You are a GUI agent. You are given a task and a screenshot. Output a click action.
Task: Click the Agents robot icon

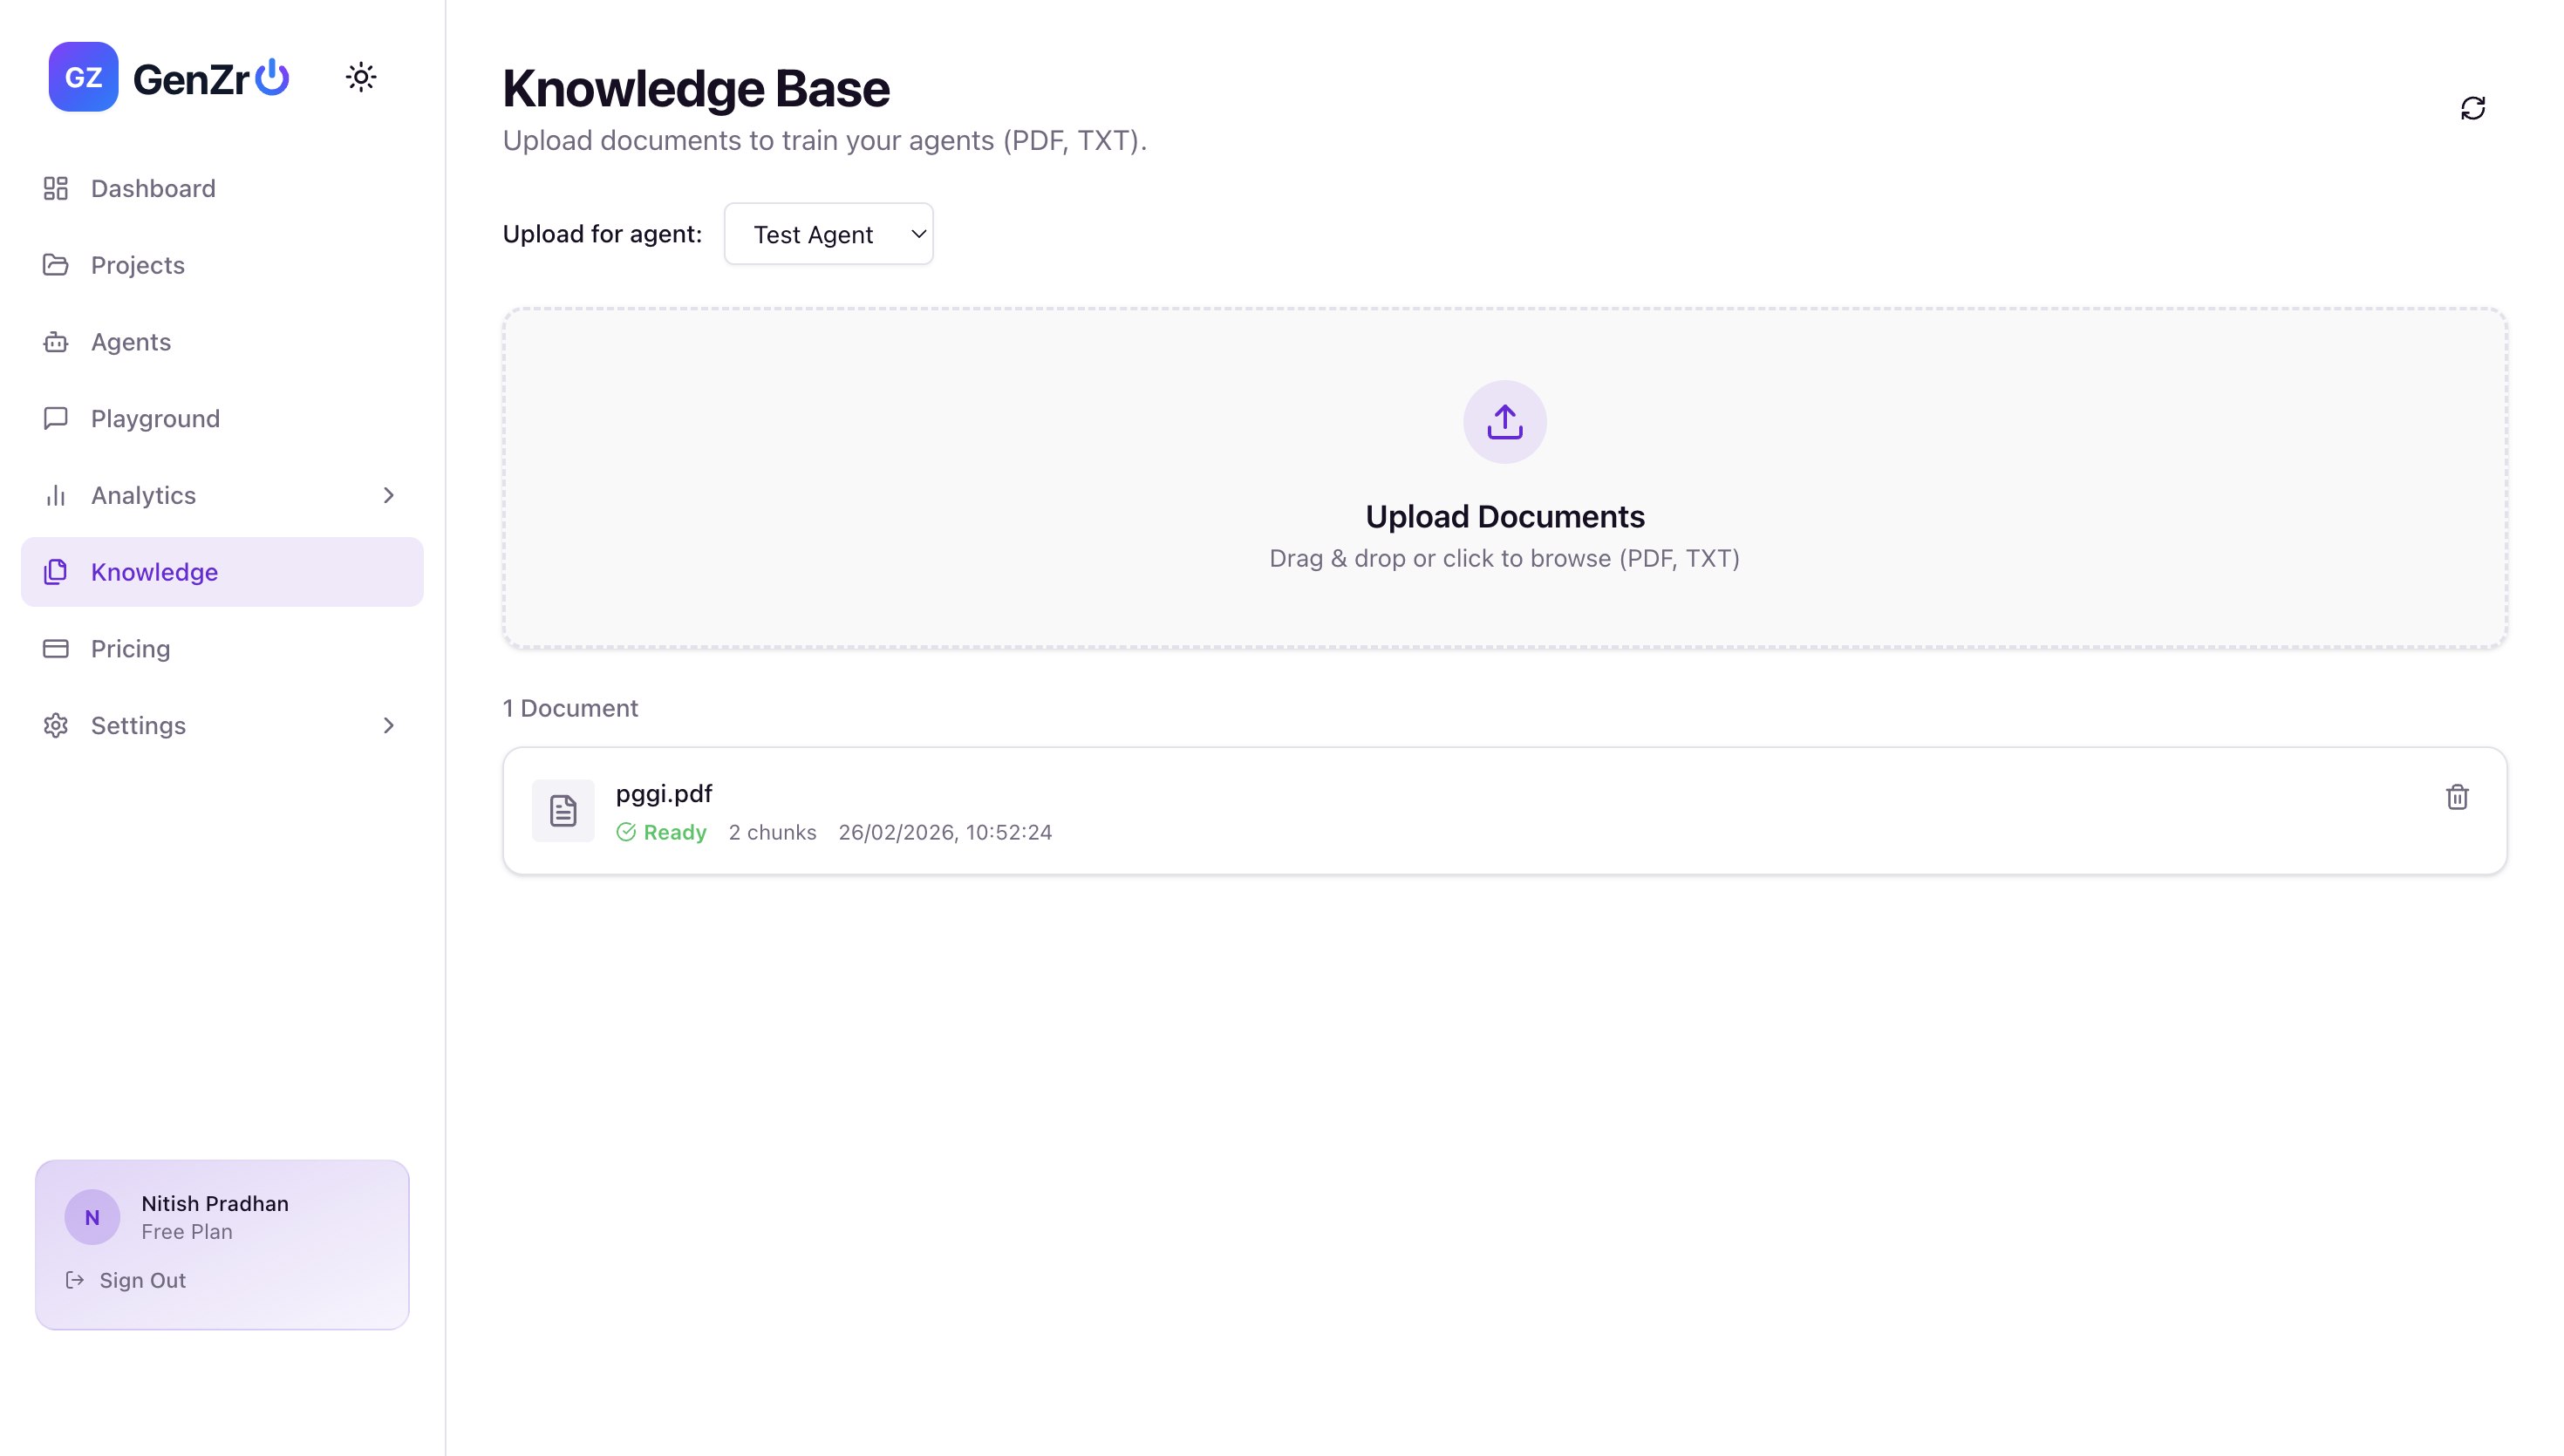point(56,342)
